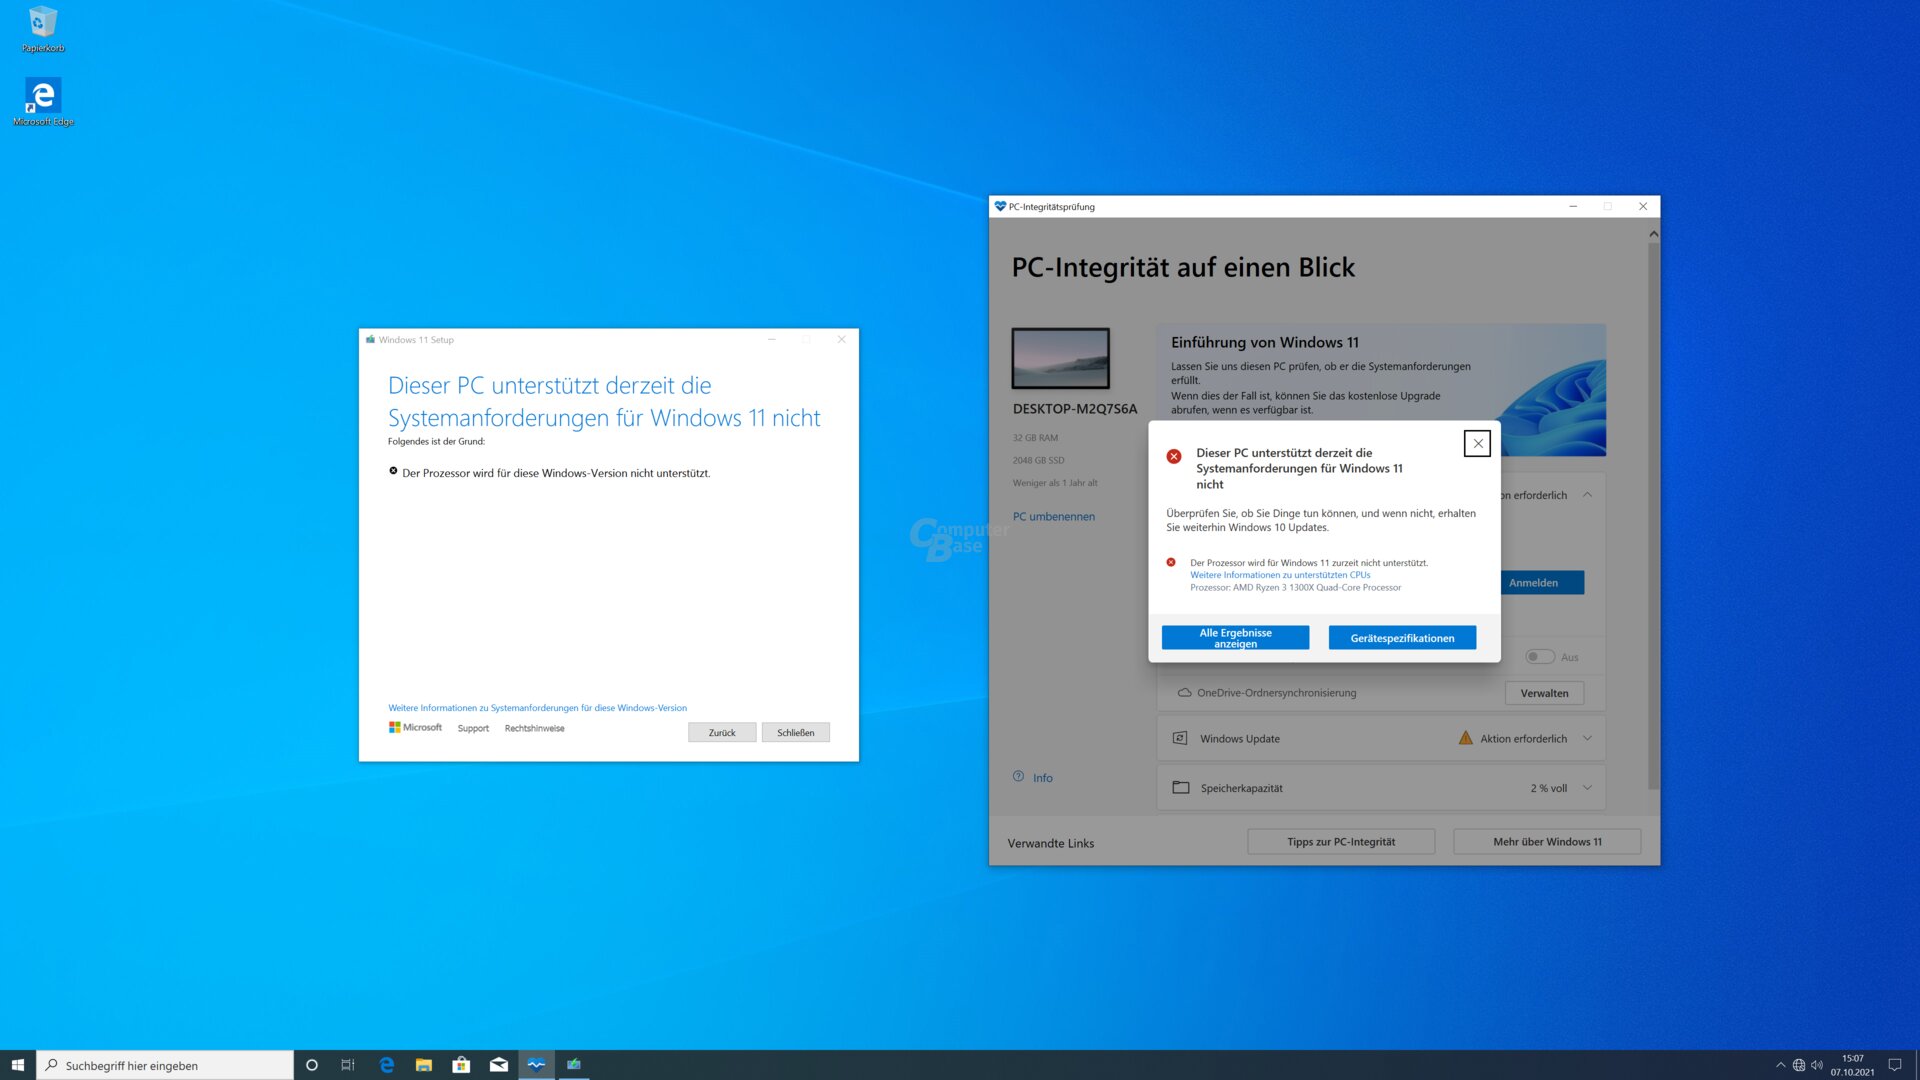Click the PC Health Check scrollbar
This screenshot has height=1080, width=1920.
click(1653, 516)
